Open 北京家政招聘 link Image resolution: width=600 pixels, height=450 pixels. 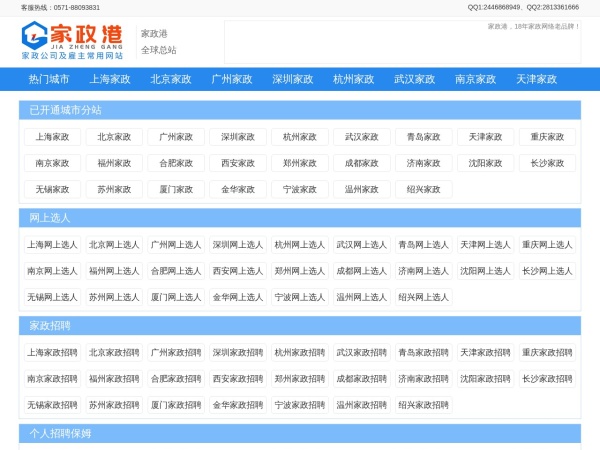pyautogui.click(x=114, y=353)
